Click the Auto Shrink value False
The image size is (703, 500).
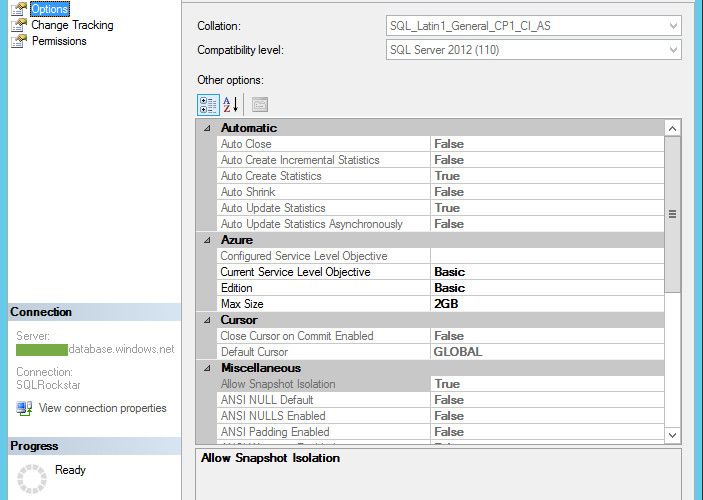point(449,192)
